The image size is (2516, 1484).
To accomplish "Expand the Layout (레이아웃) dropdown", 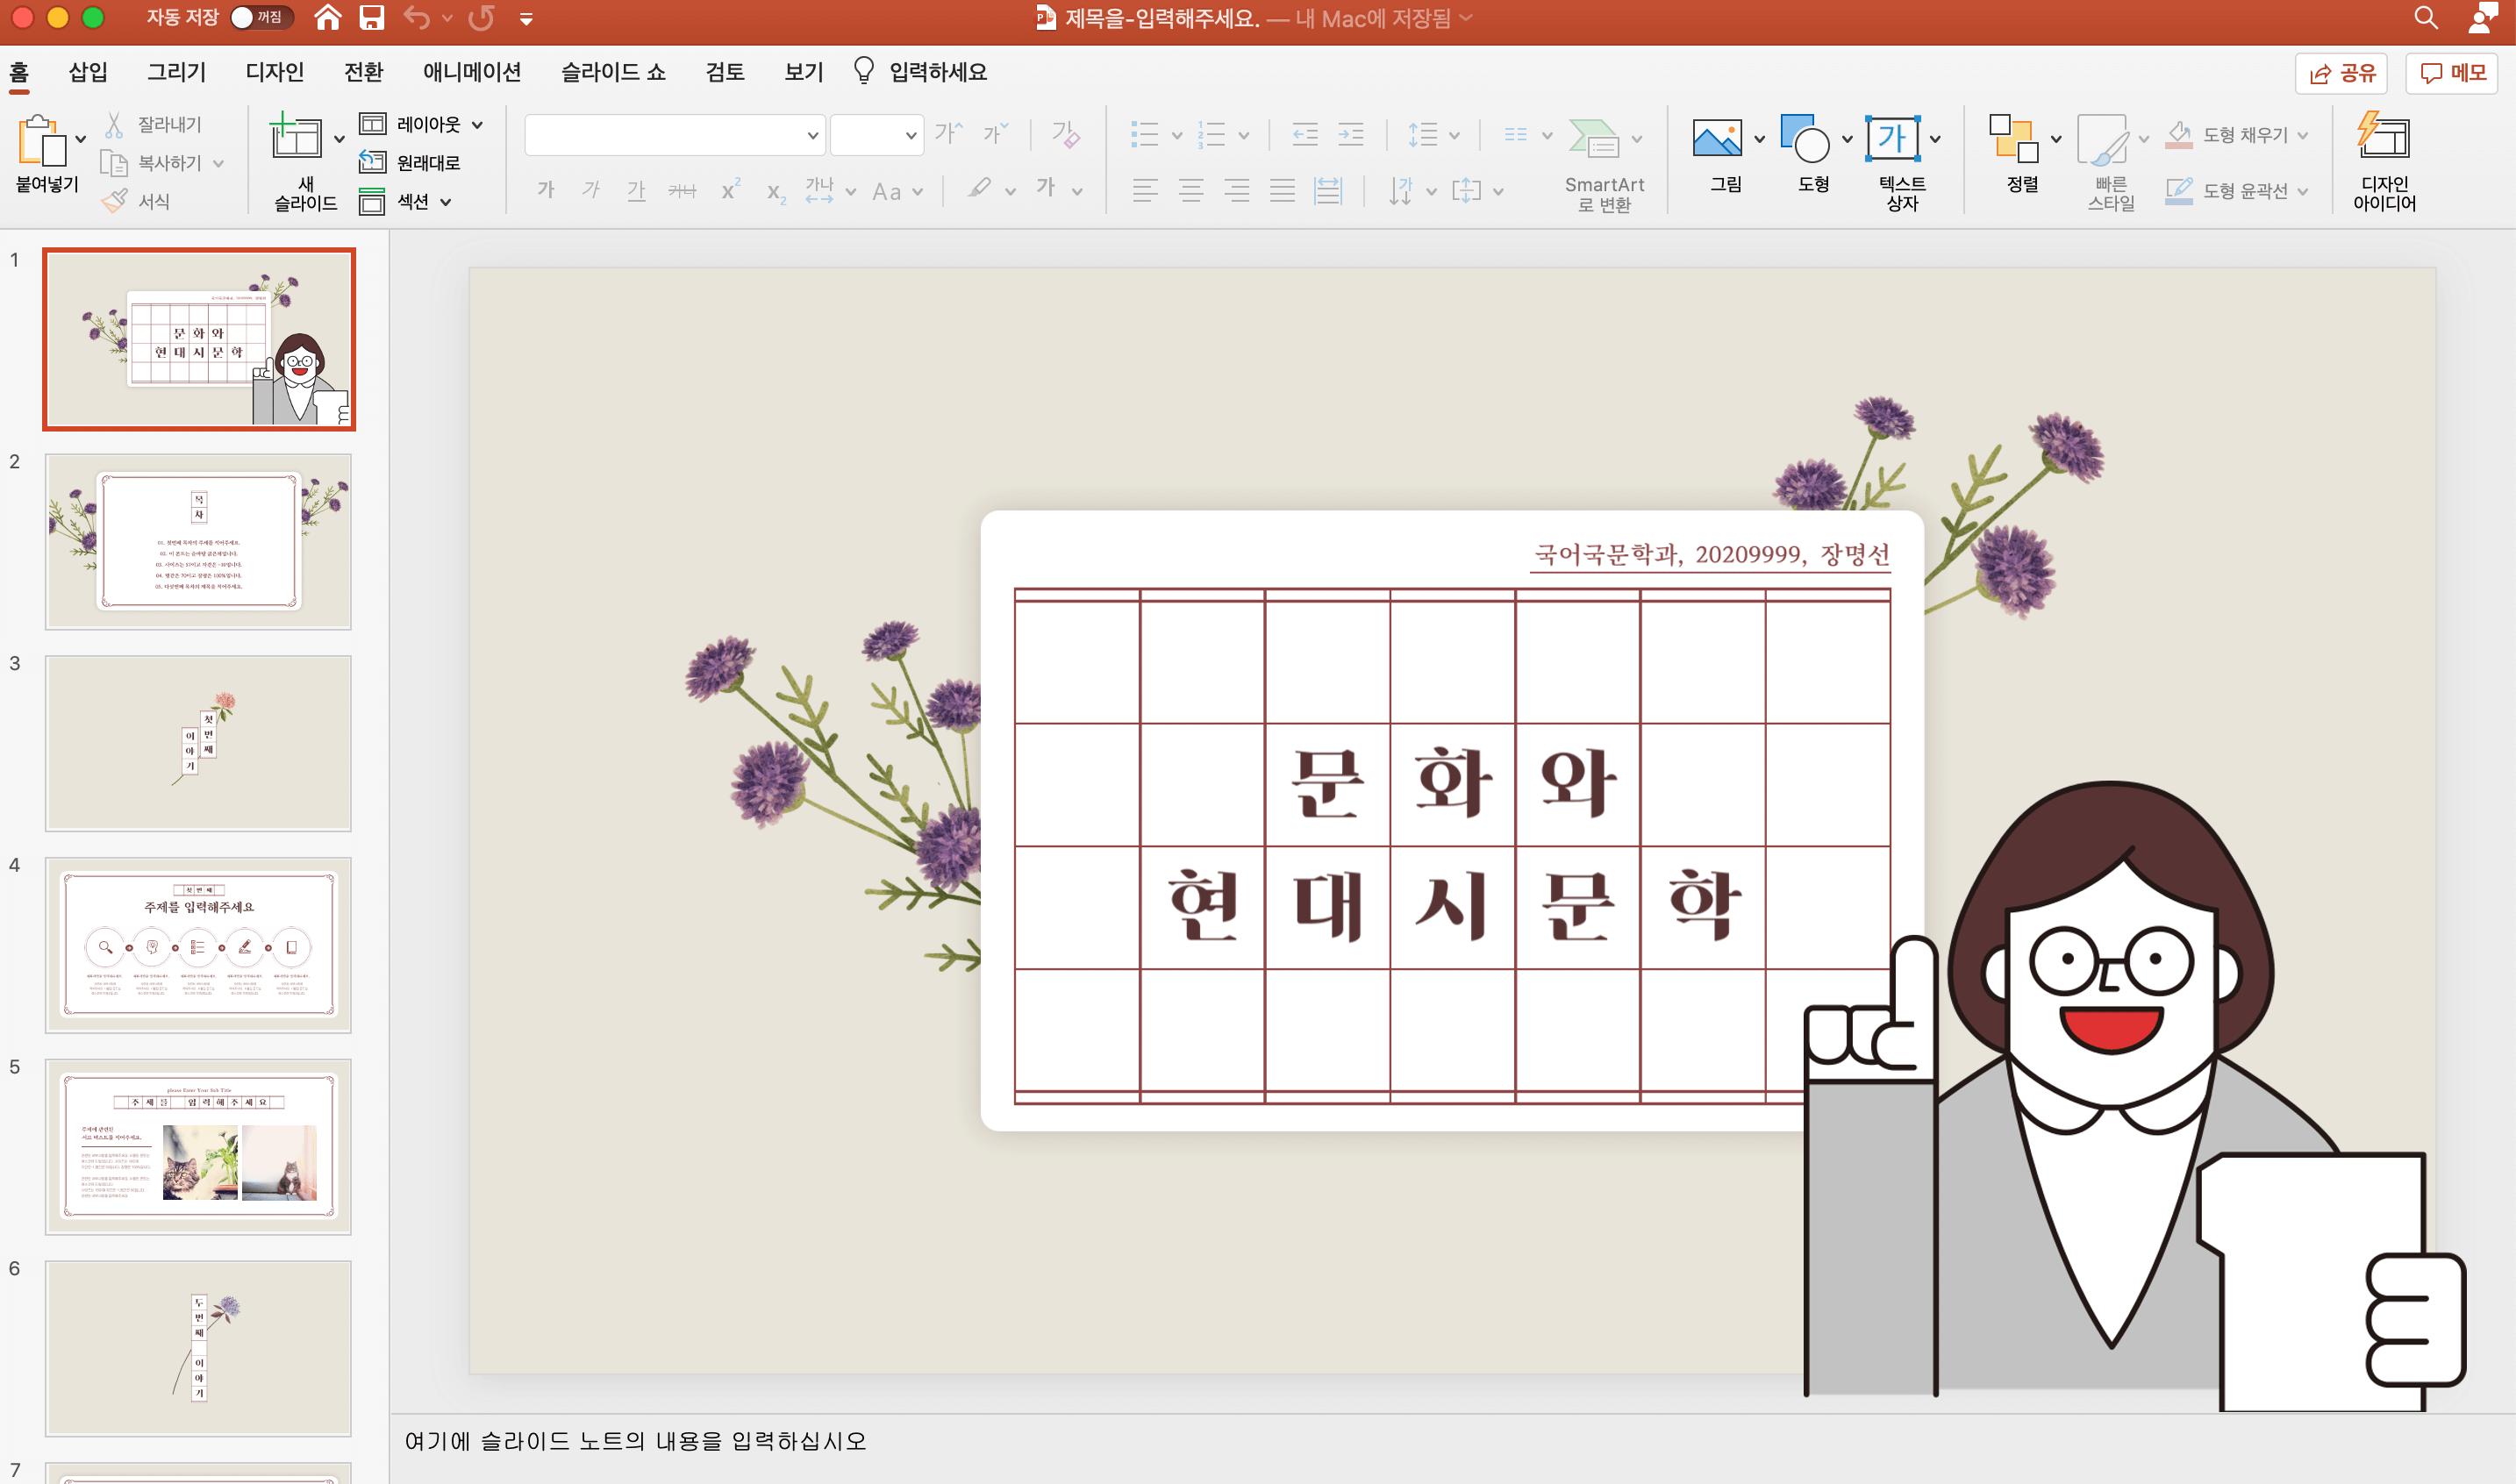I will click(x=478, y=125).
